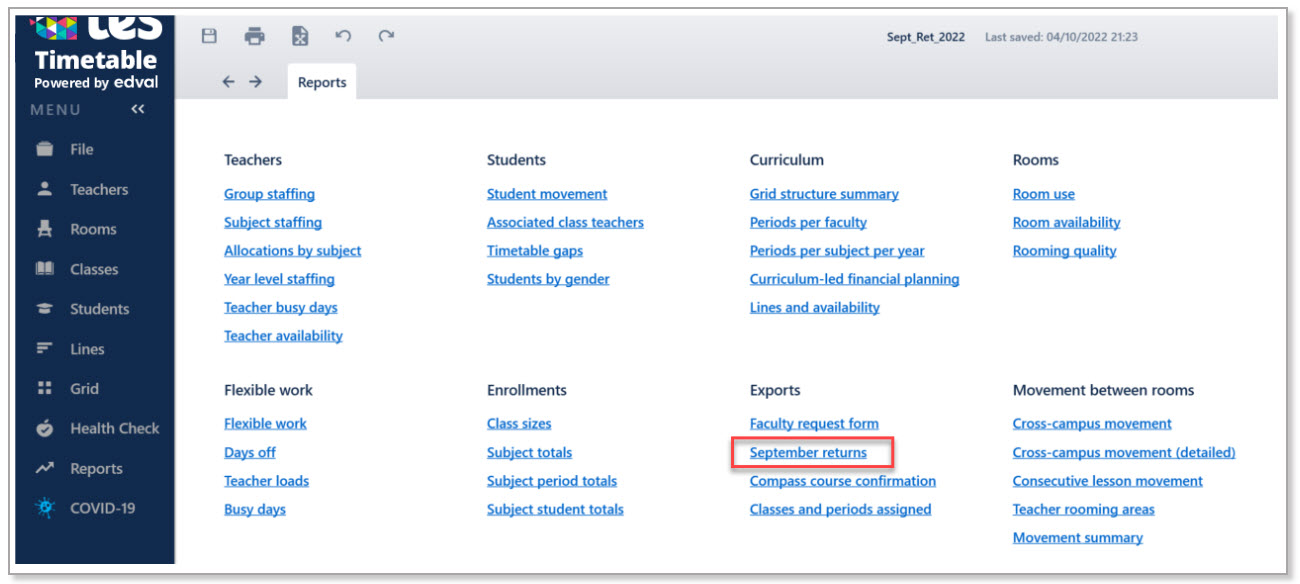
Task: Open Curriculum-led financial planning report
Action: 854,279
